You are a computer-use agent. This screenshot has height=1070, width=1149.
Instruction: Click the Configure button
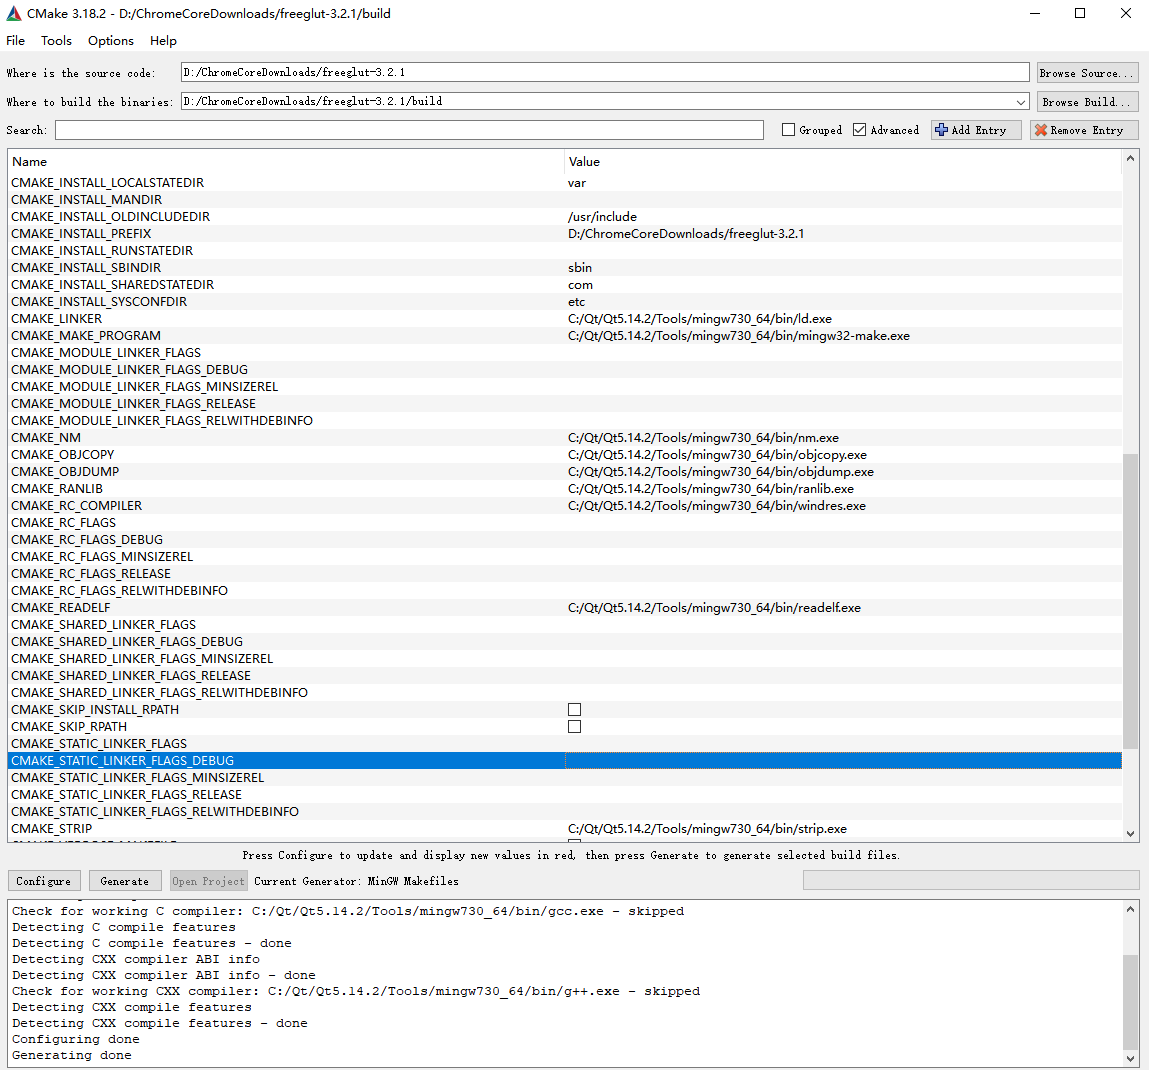[44, 881]
